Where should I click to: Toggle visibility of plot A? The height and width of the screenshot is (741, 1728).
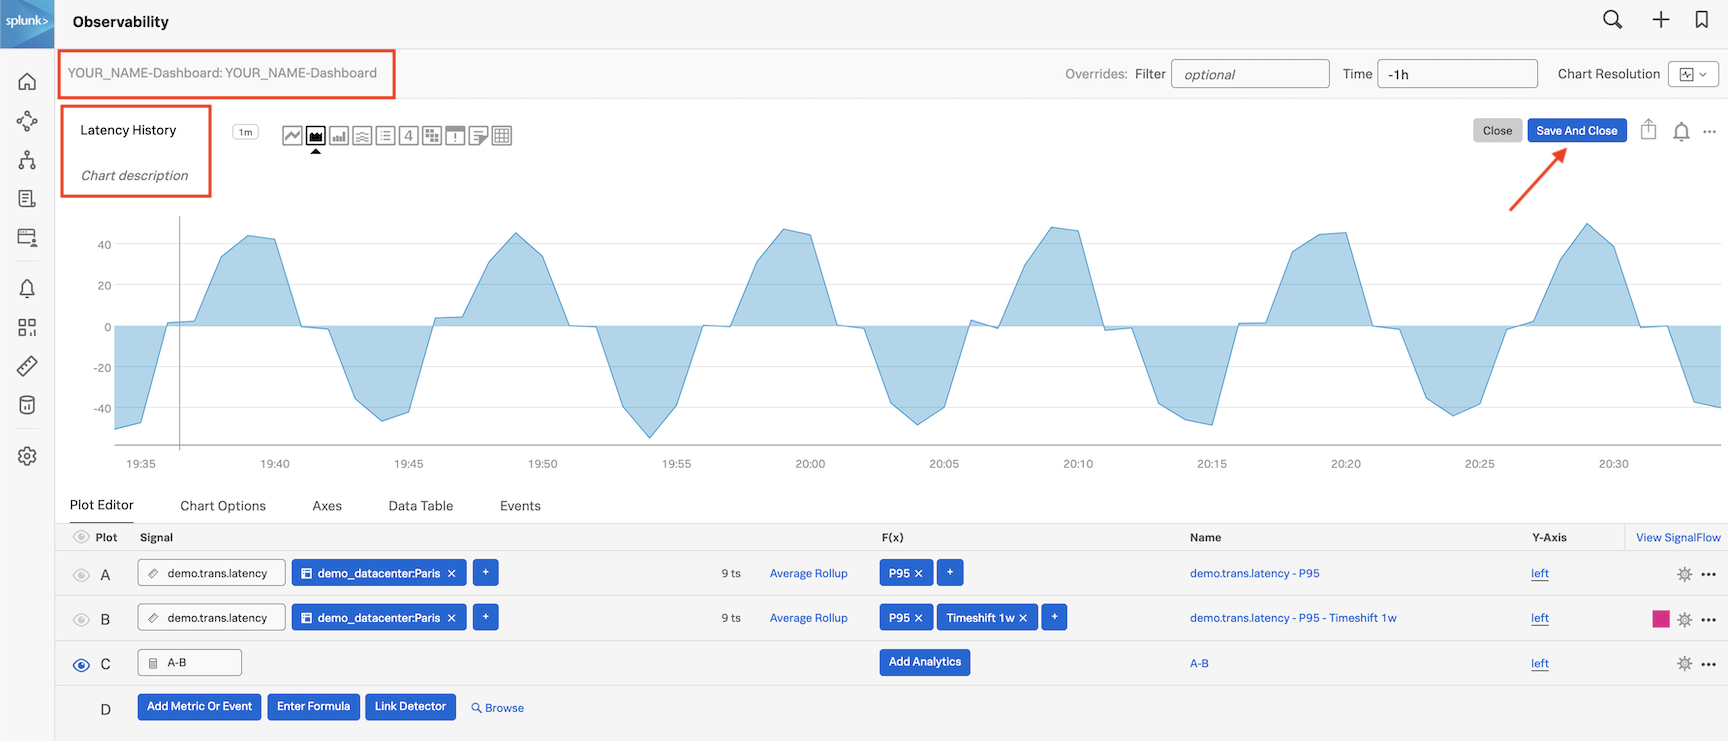click(81, 575)
